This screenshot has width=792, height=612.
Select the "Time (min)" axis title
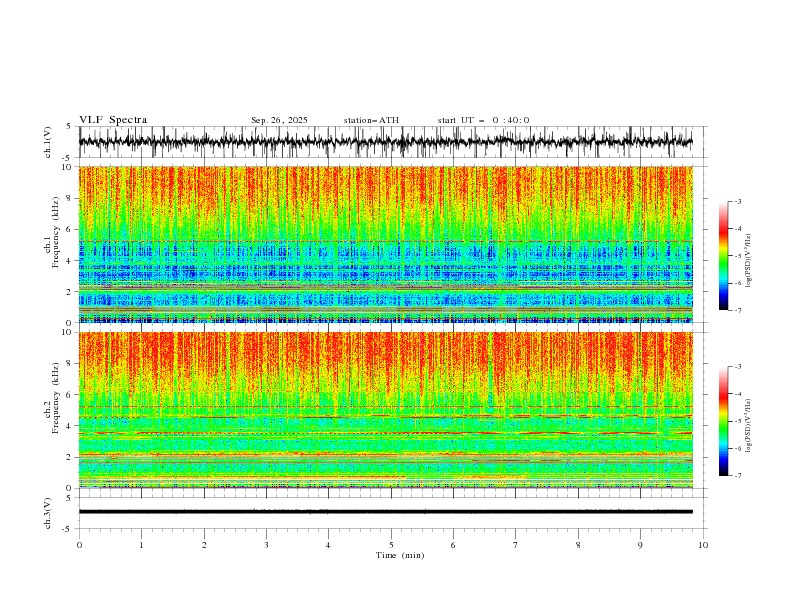400,555
